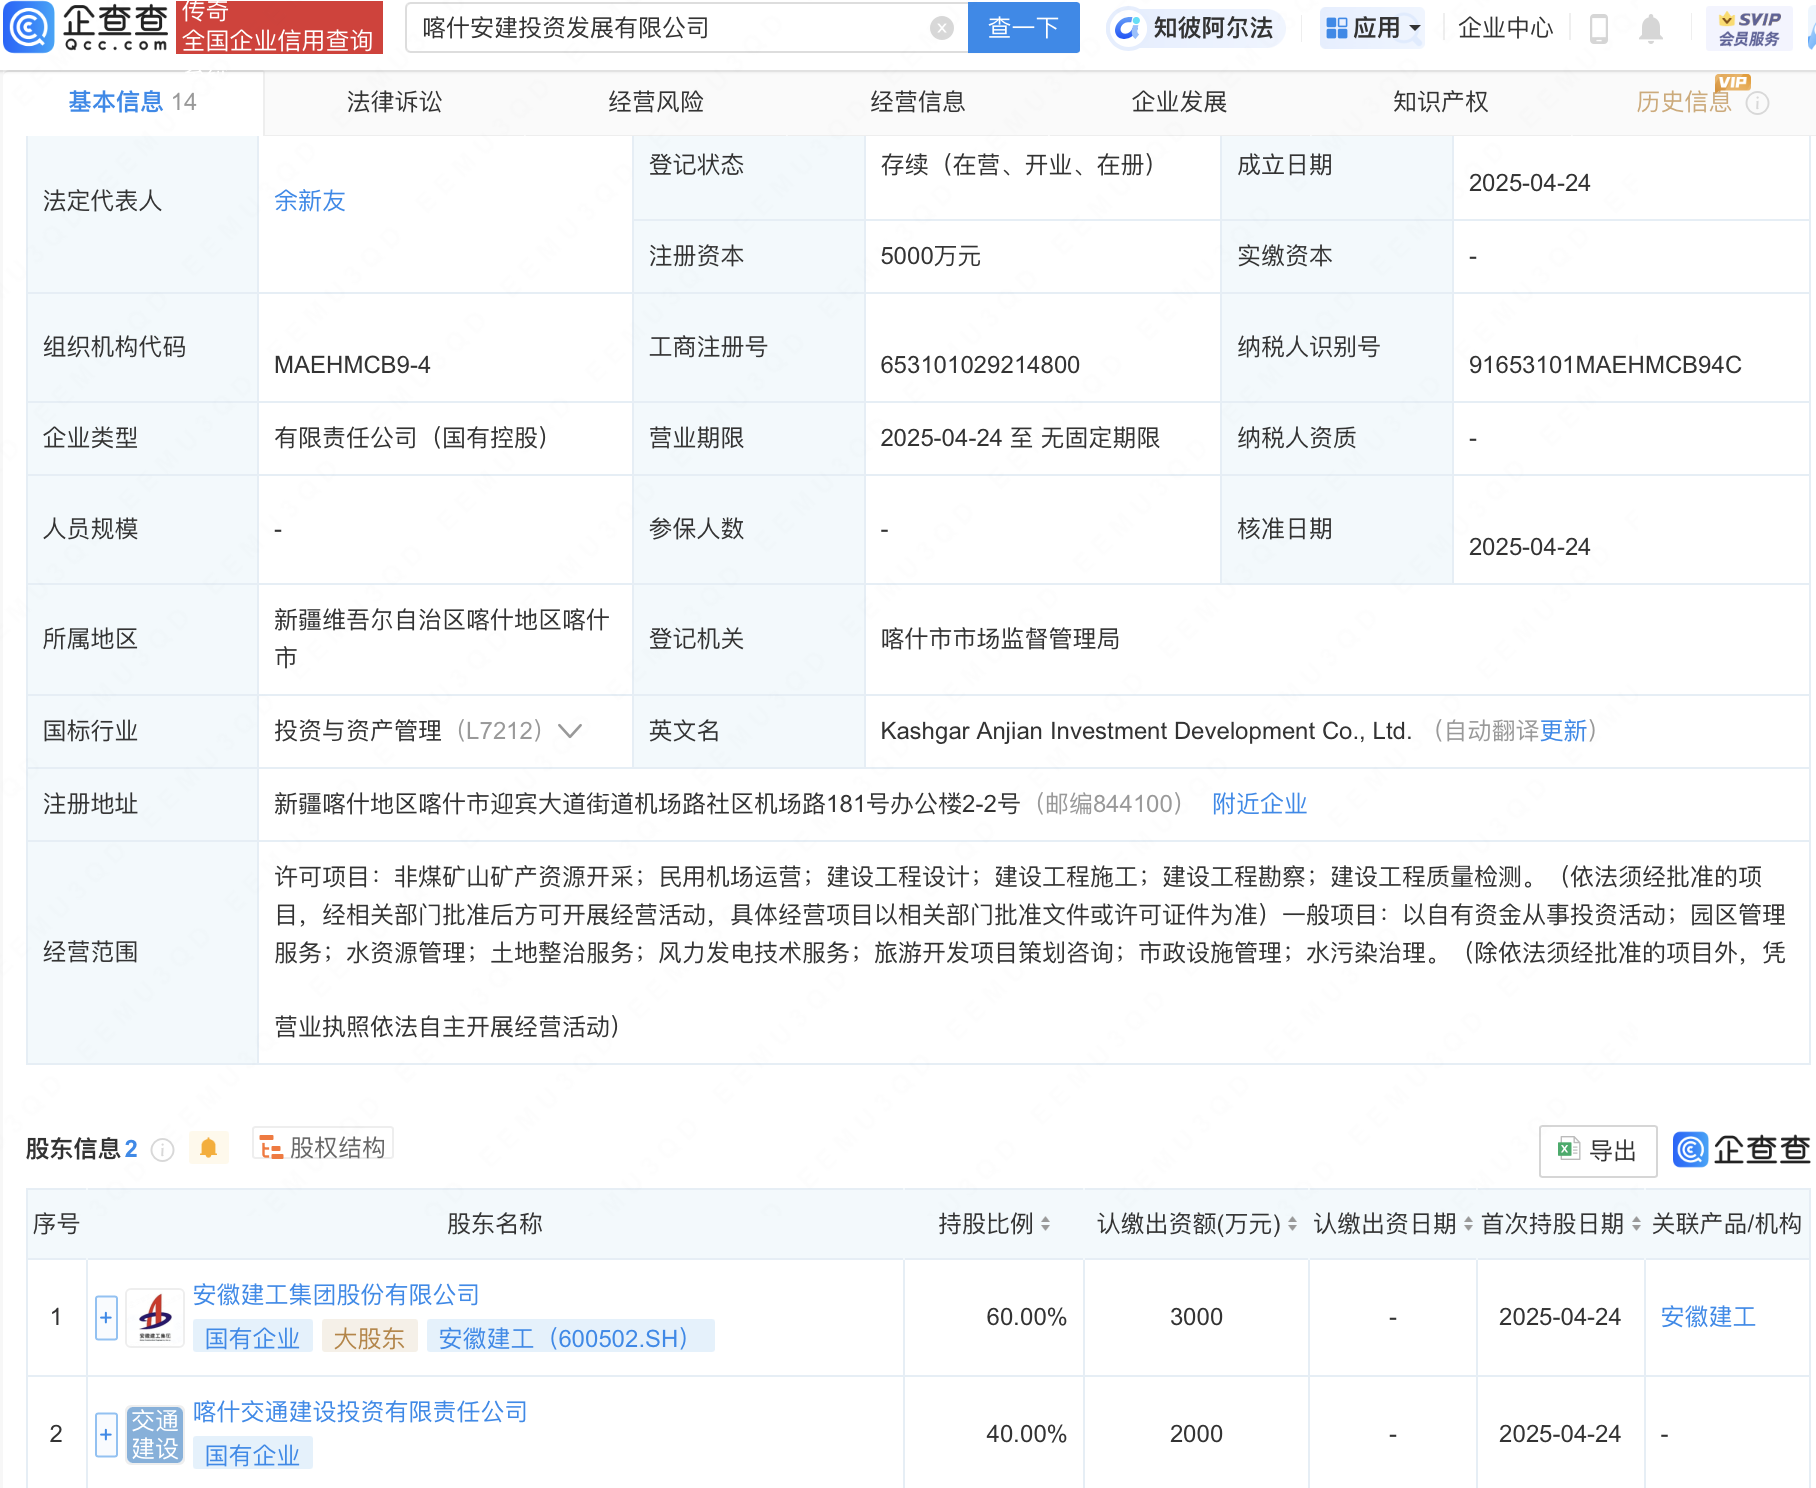Click 登记机关 喀什市市场监督管理局

coord(1000,639)
